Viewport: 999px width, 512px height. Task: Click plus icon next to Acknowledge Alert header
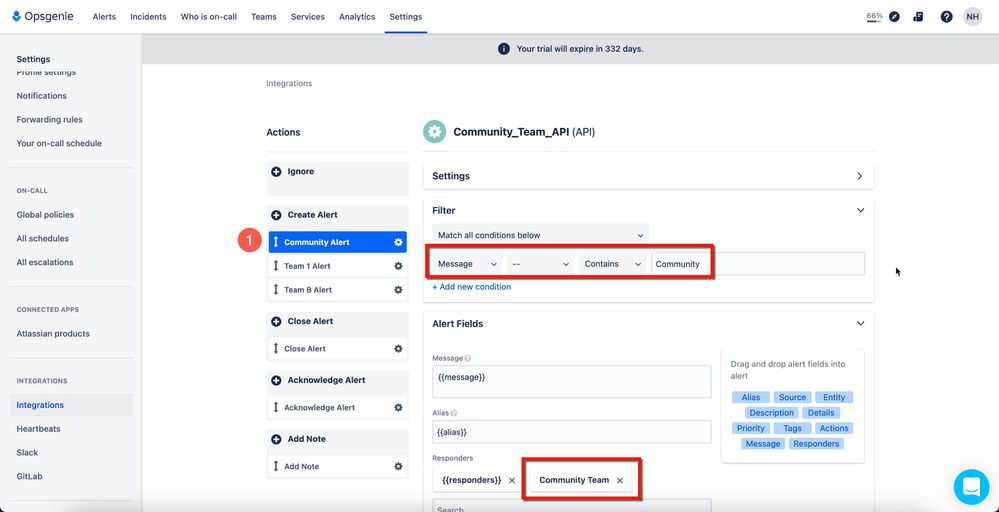click(x=277, y=380)
